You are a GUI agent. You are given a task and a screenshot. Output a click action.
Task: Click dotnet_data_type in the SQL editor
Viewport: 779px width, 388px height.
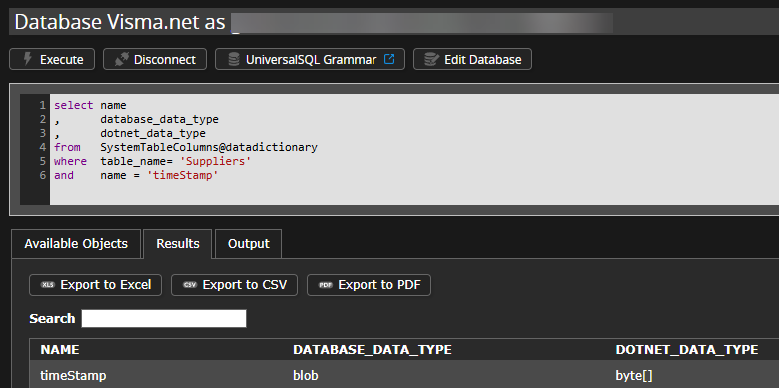click(x=153, y=134)
